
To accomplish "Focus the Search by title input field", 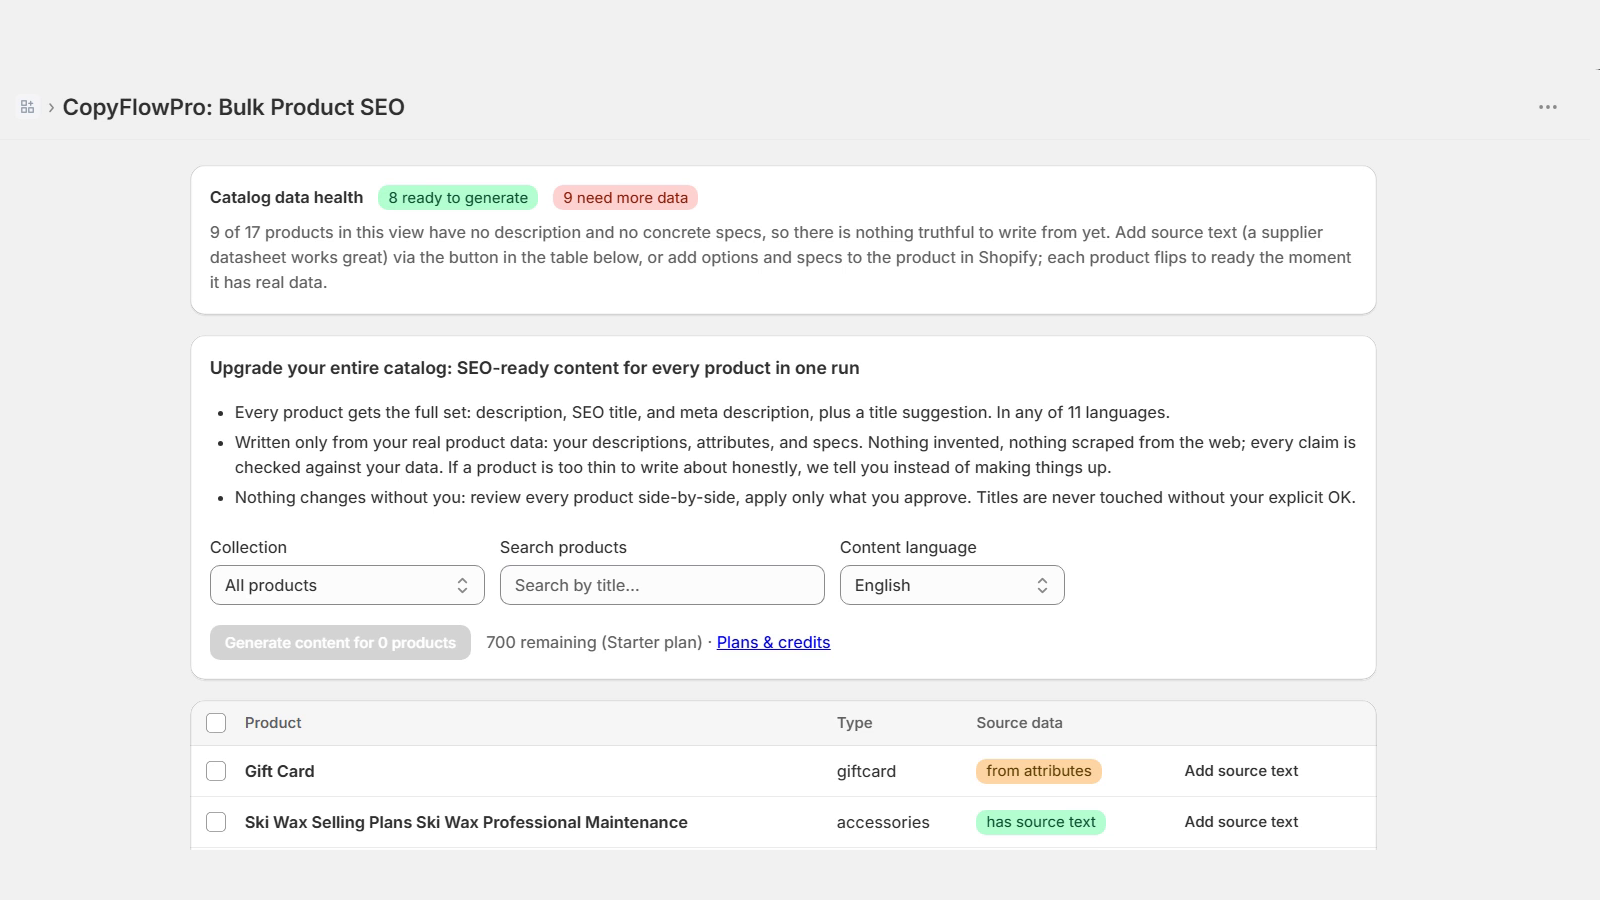I will point(662,585).
